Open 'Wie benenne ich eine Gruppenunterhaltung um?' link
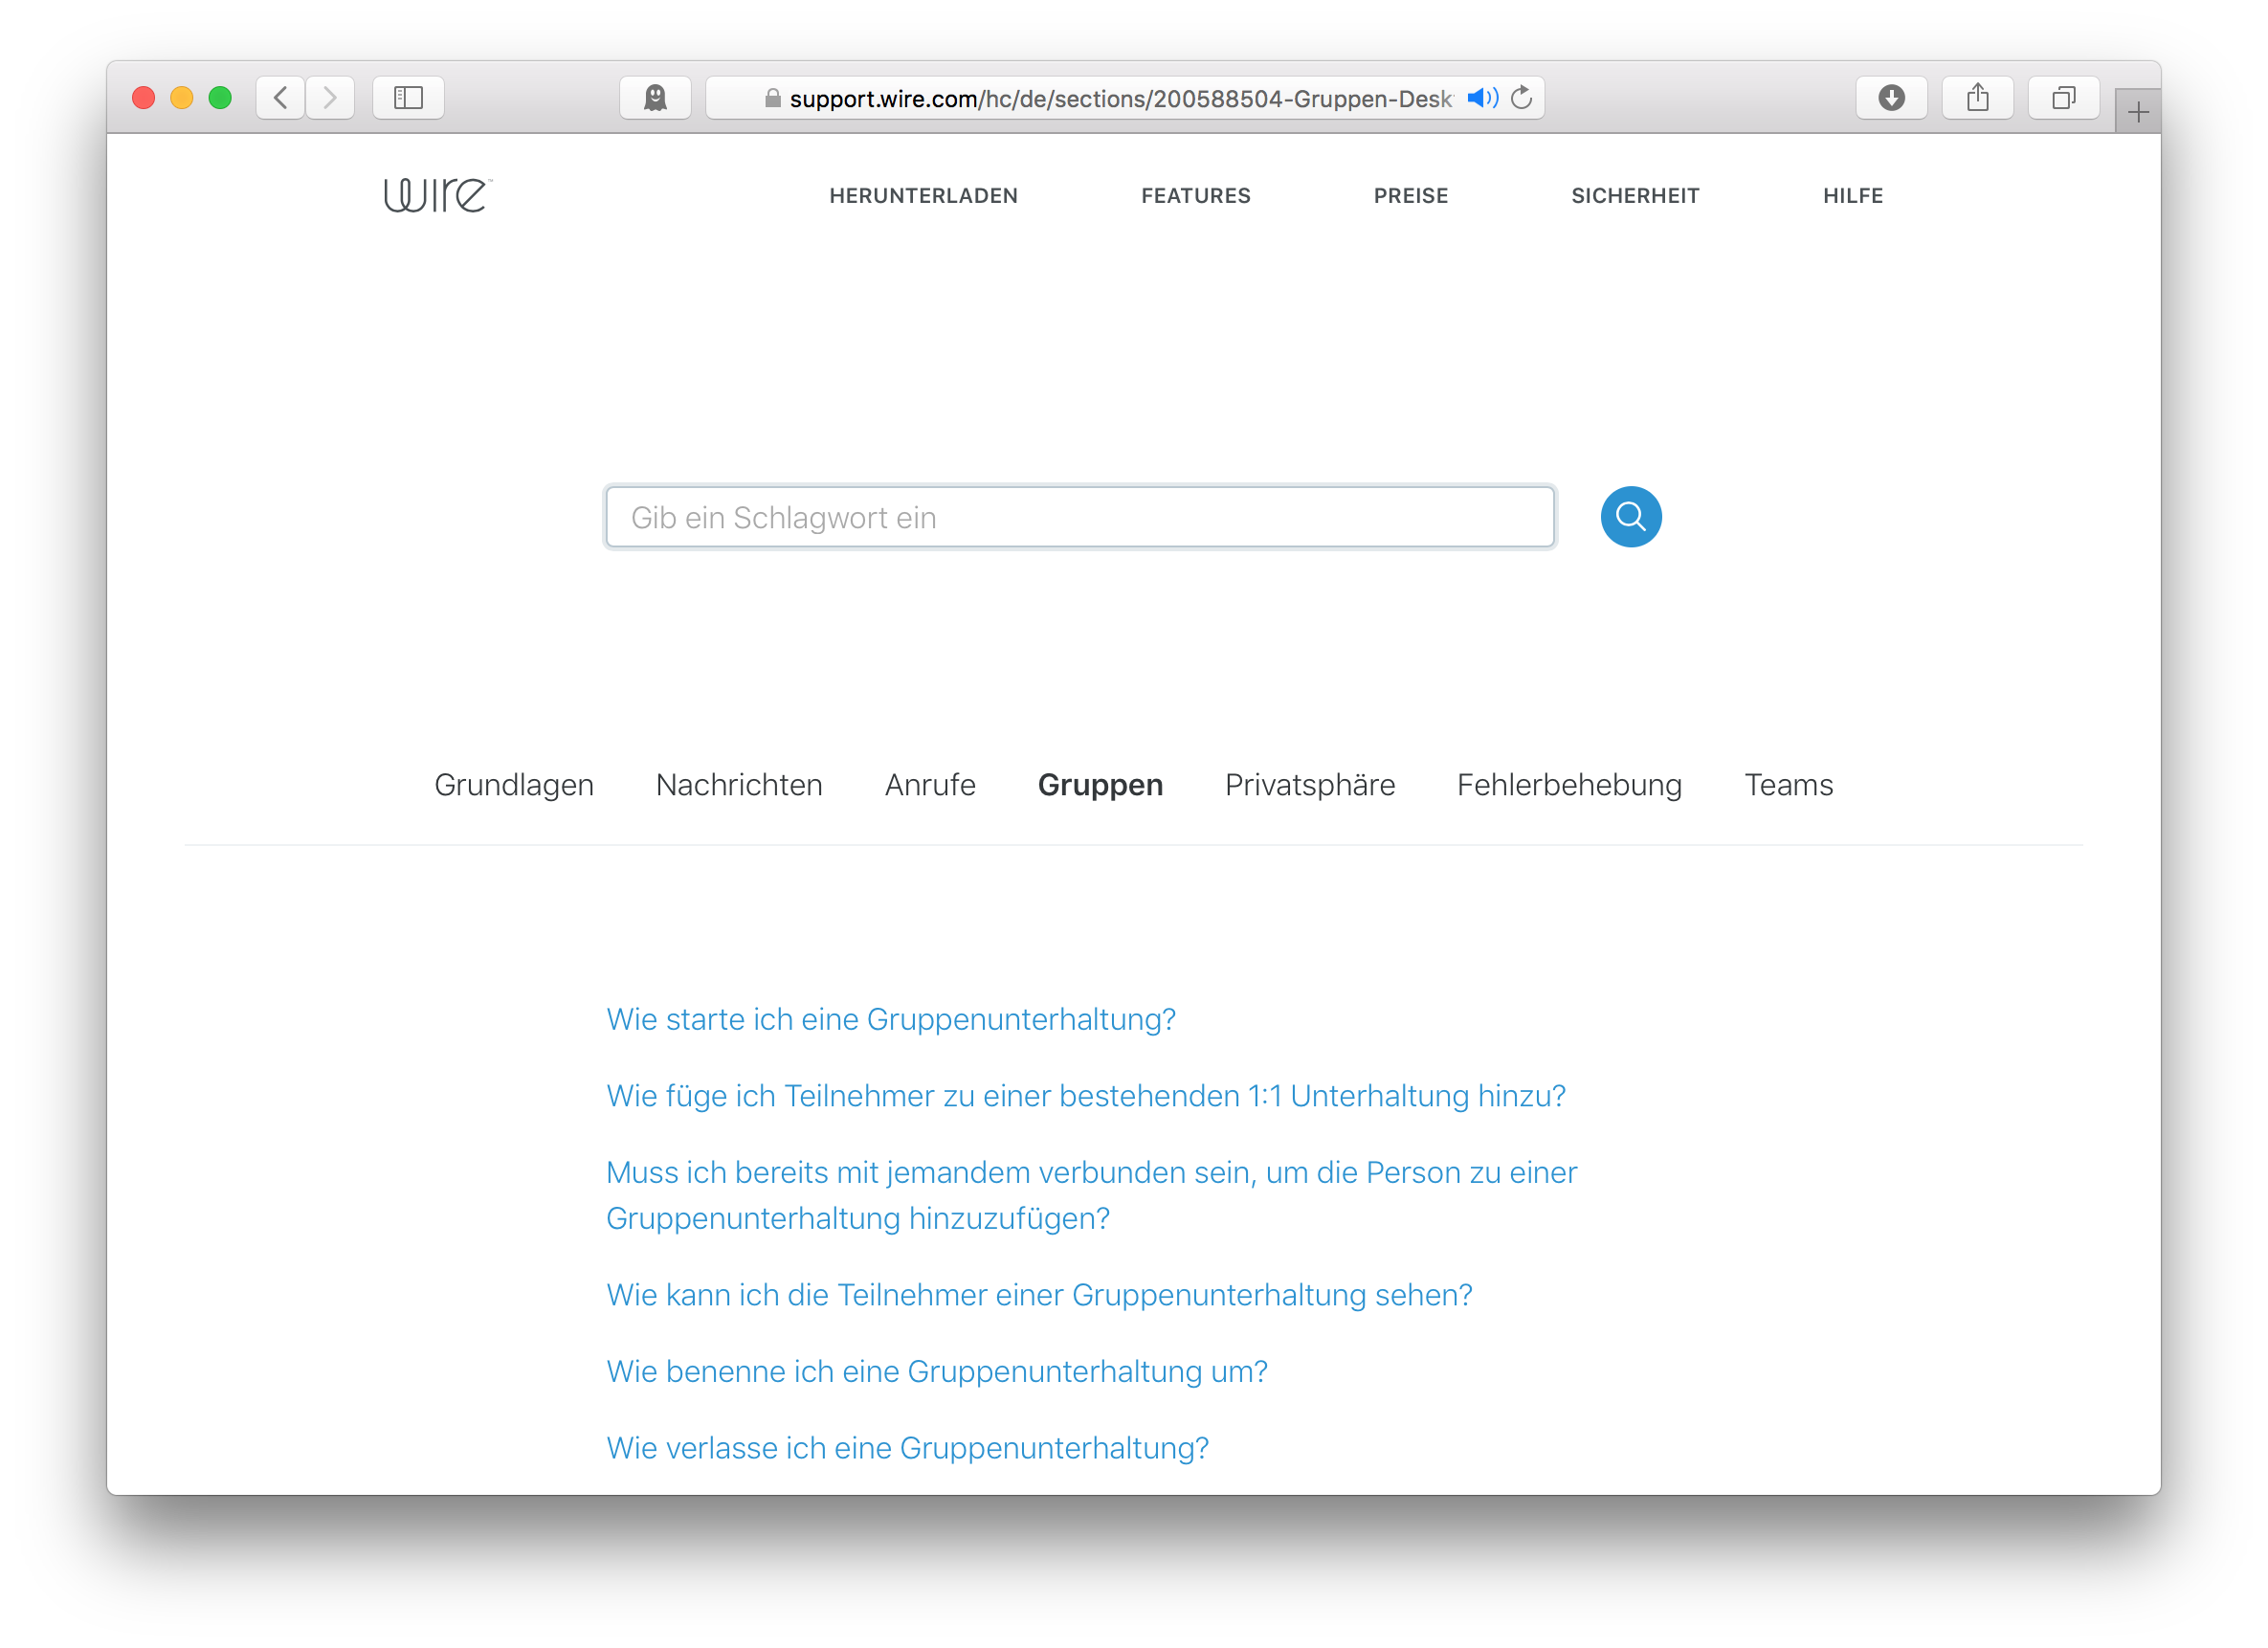Image resolution: width=2268 pixels, height=1648 pixels. 936,1371
